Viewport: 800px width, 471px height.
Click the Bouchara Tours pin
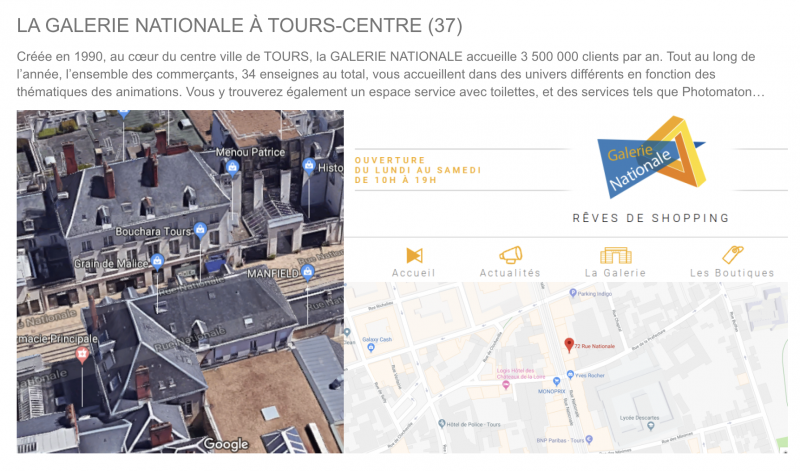click(x=201, y=230)
